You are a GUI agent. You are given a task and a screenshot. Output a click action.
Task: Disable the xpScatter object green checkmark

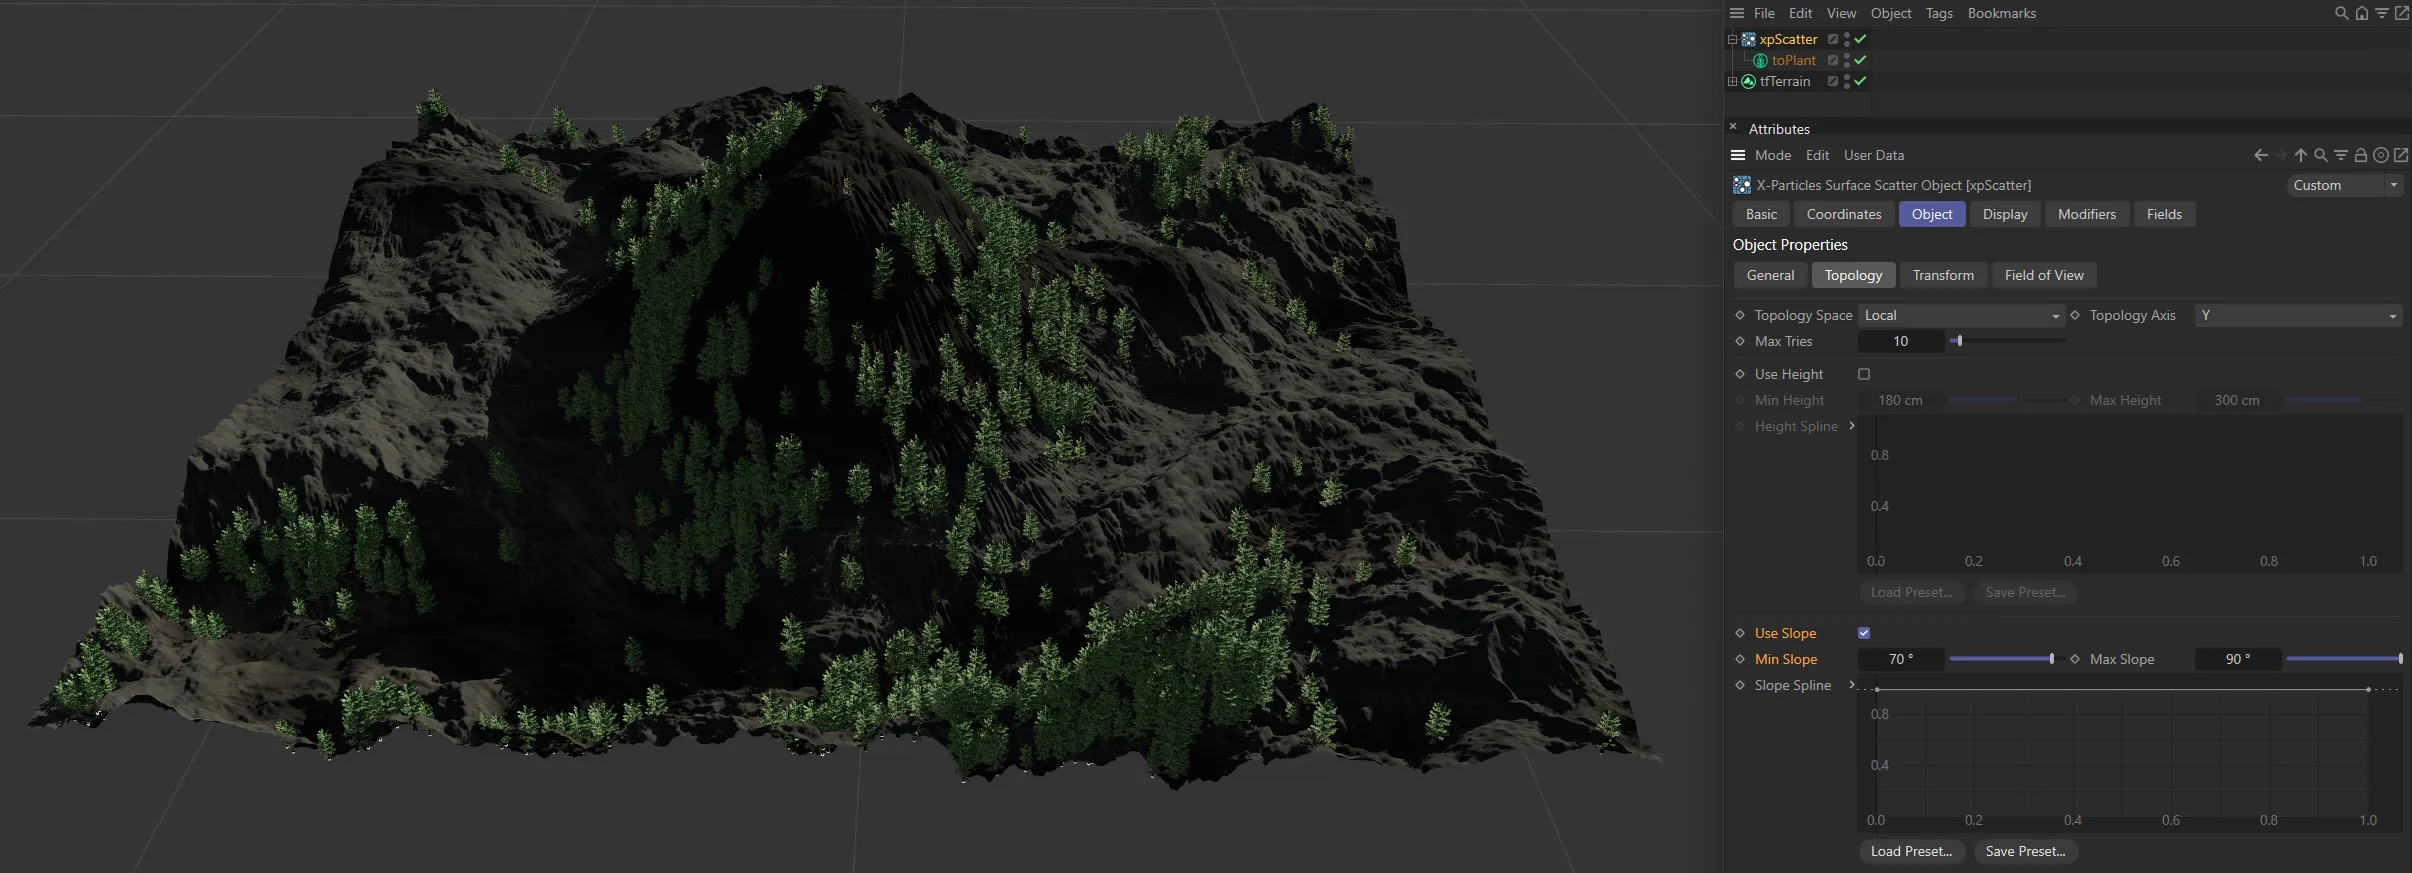[1860, 39]
